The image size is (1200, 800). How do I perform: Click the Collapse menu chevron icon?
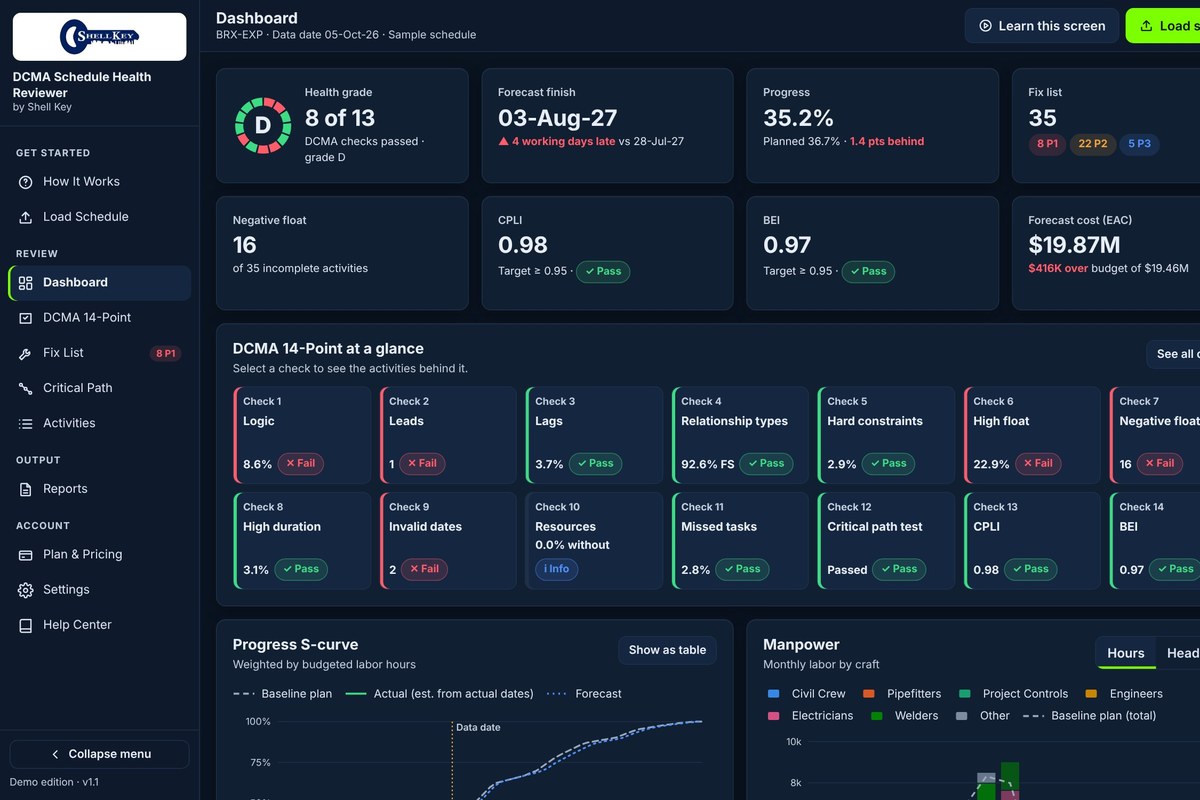[55, 754]
